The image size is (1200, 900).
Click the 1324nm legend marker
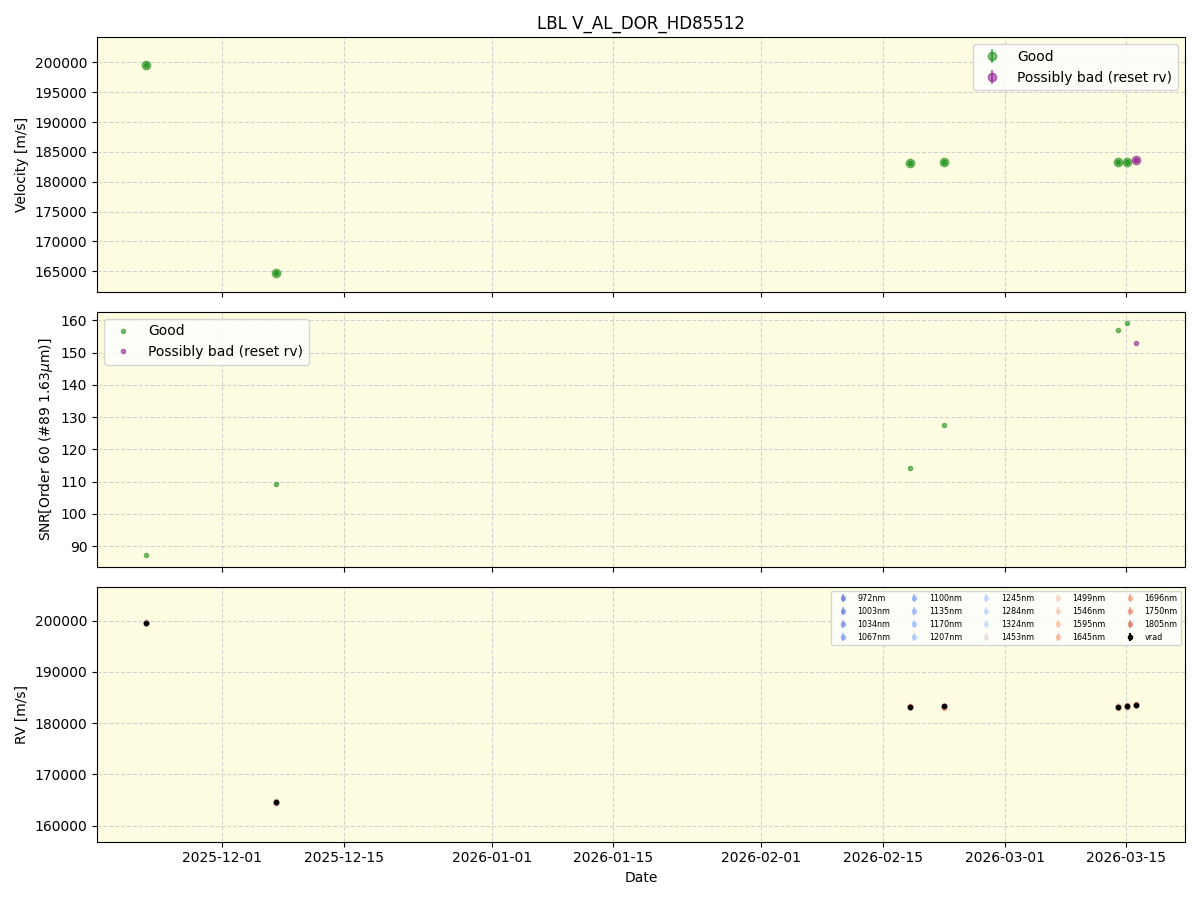click(x=986, y=624)
